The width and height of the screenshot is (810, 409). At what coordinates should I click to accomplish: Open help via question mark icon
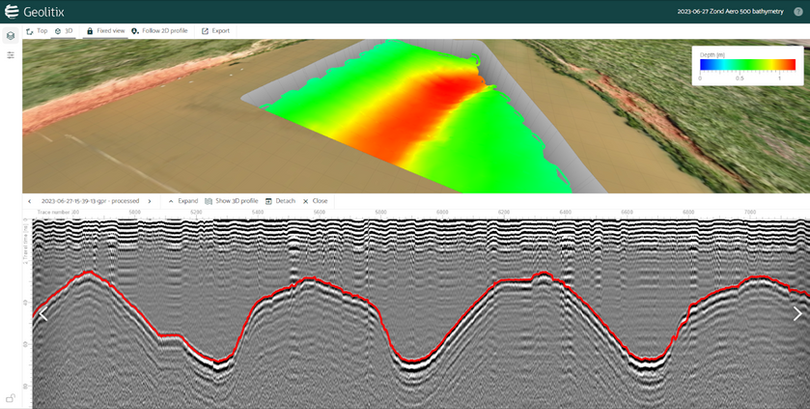click(x=798, y=11)
